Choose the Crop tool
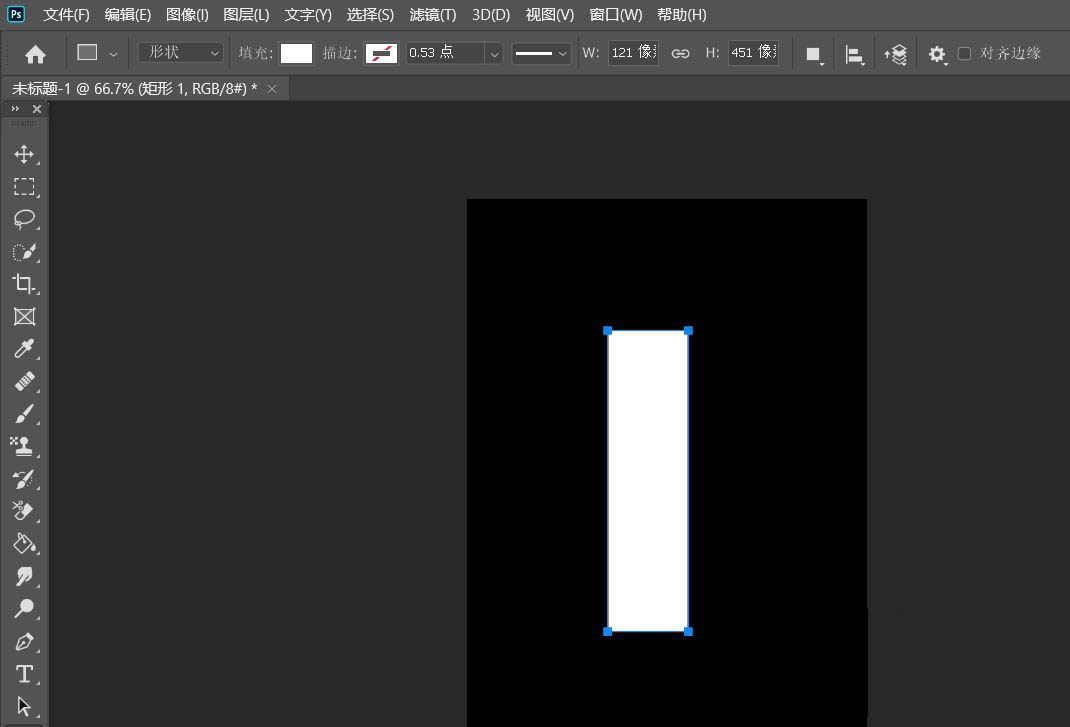Image resolution: width=1070 pixels, height=727 pixels. (24, 283)
